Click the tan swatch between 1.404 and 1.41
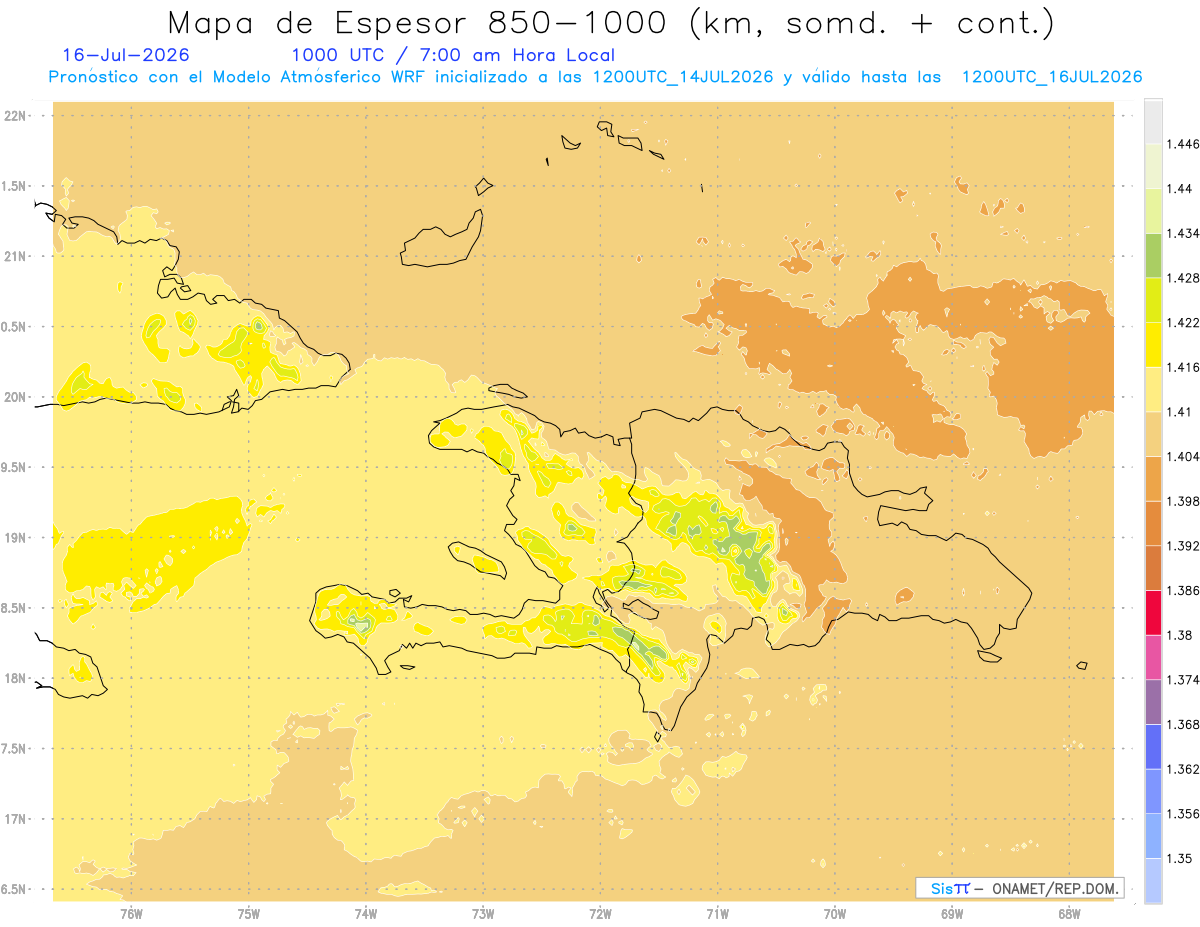 (1153, 434)
